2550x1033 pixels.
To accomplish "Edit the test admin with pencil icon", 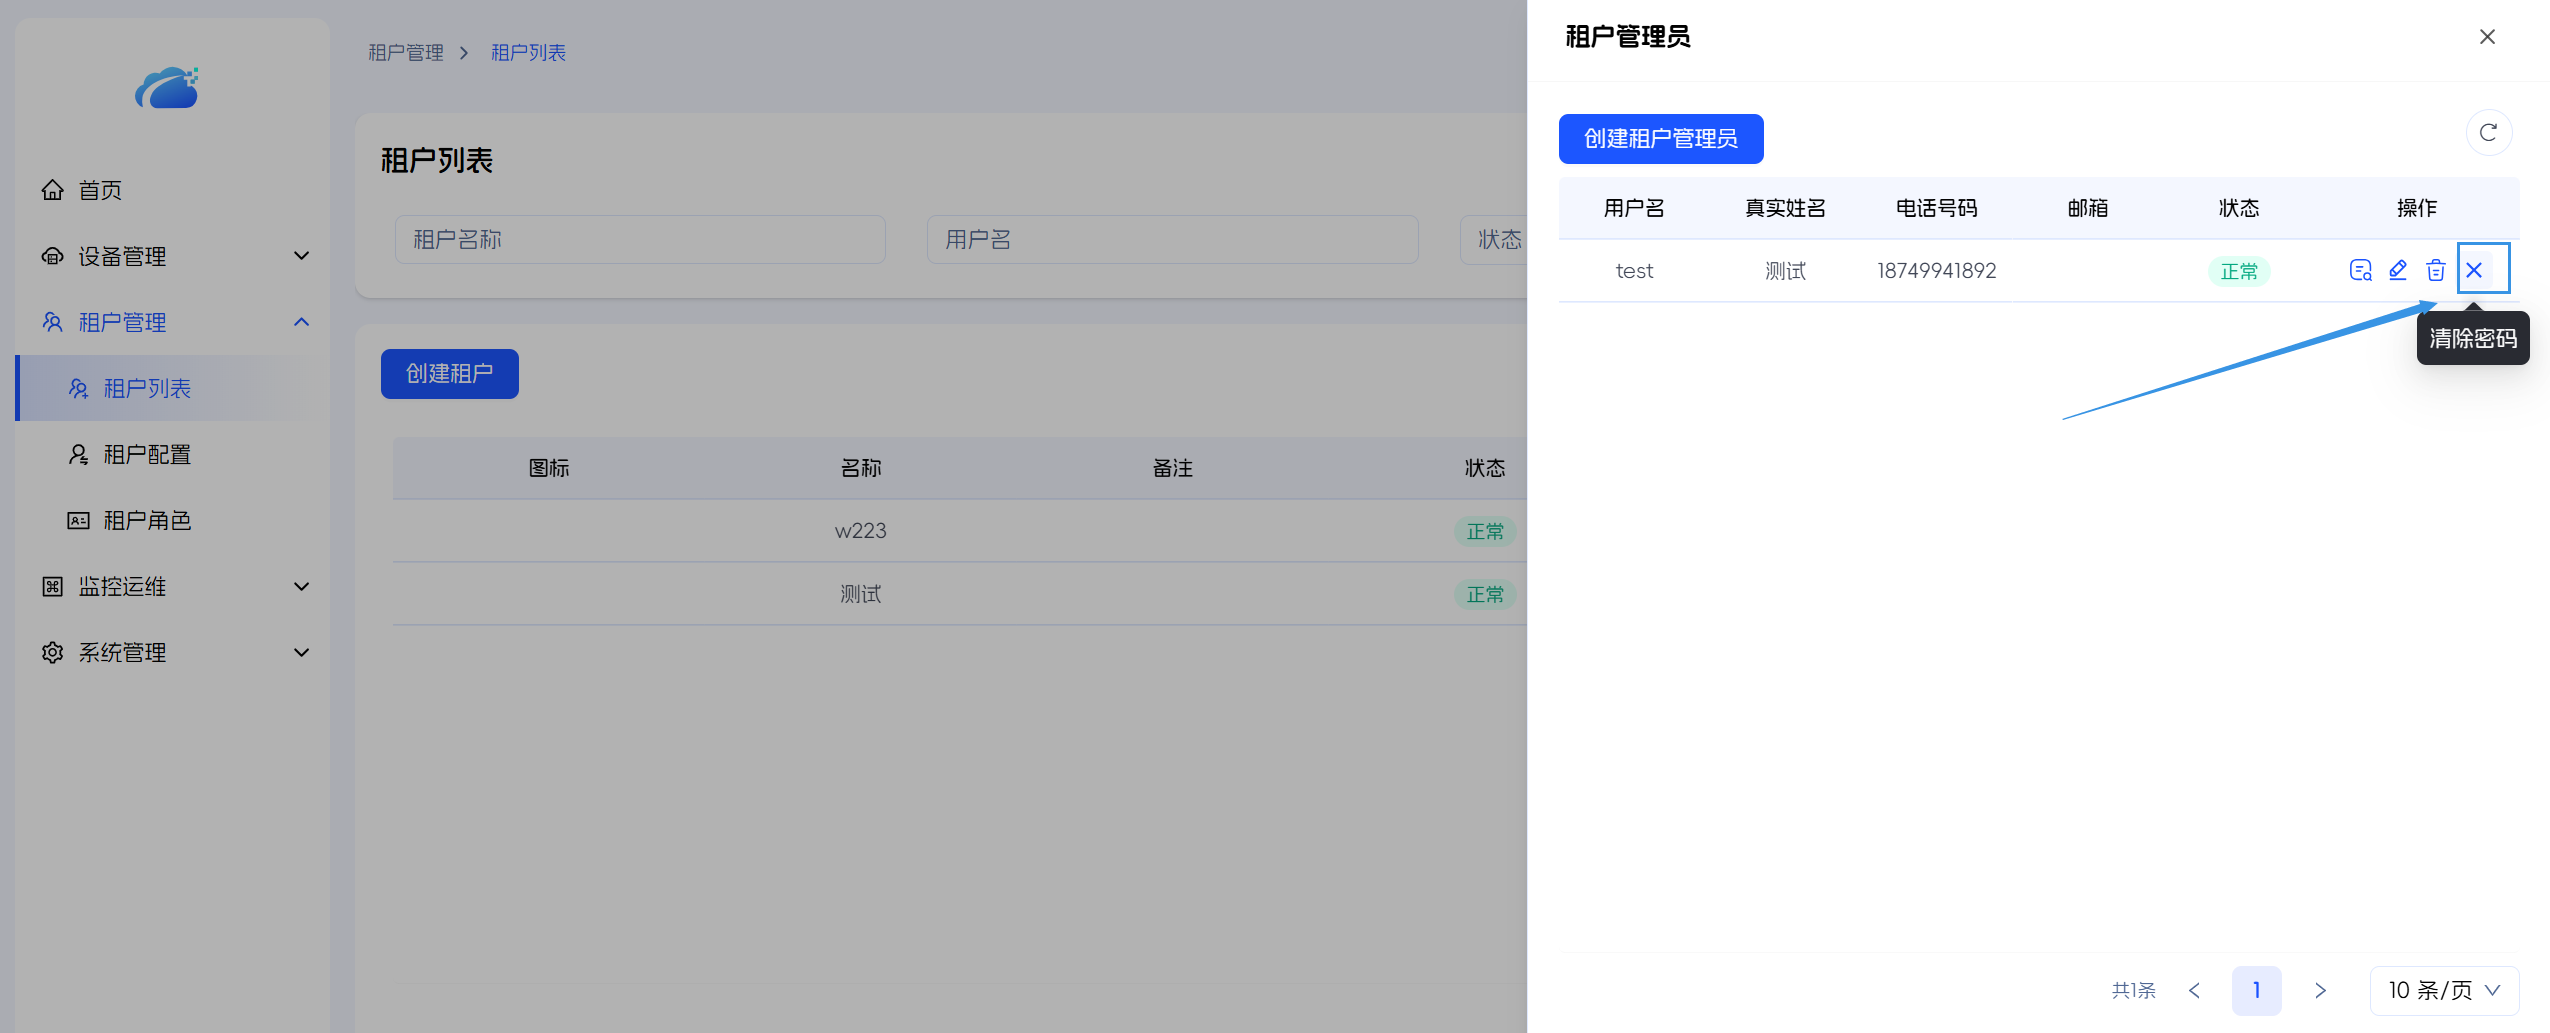I will [2398, 270].
